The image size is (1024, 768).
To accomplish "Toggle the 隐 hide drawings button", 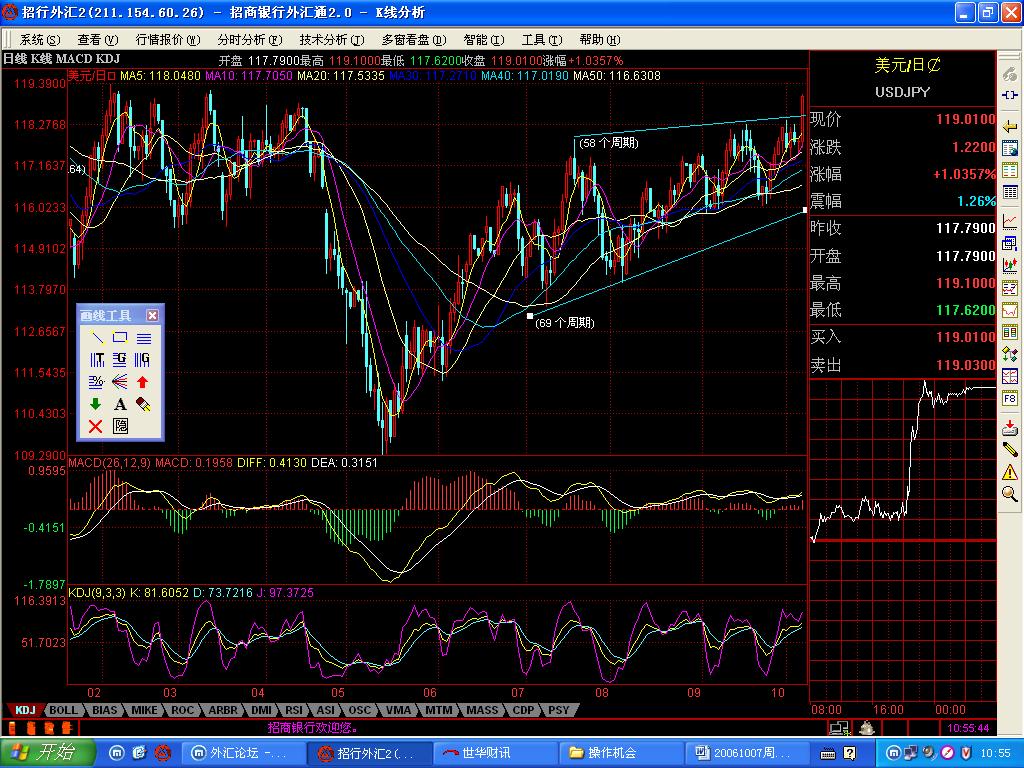I will [120, 426].
